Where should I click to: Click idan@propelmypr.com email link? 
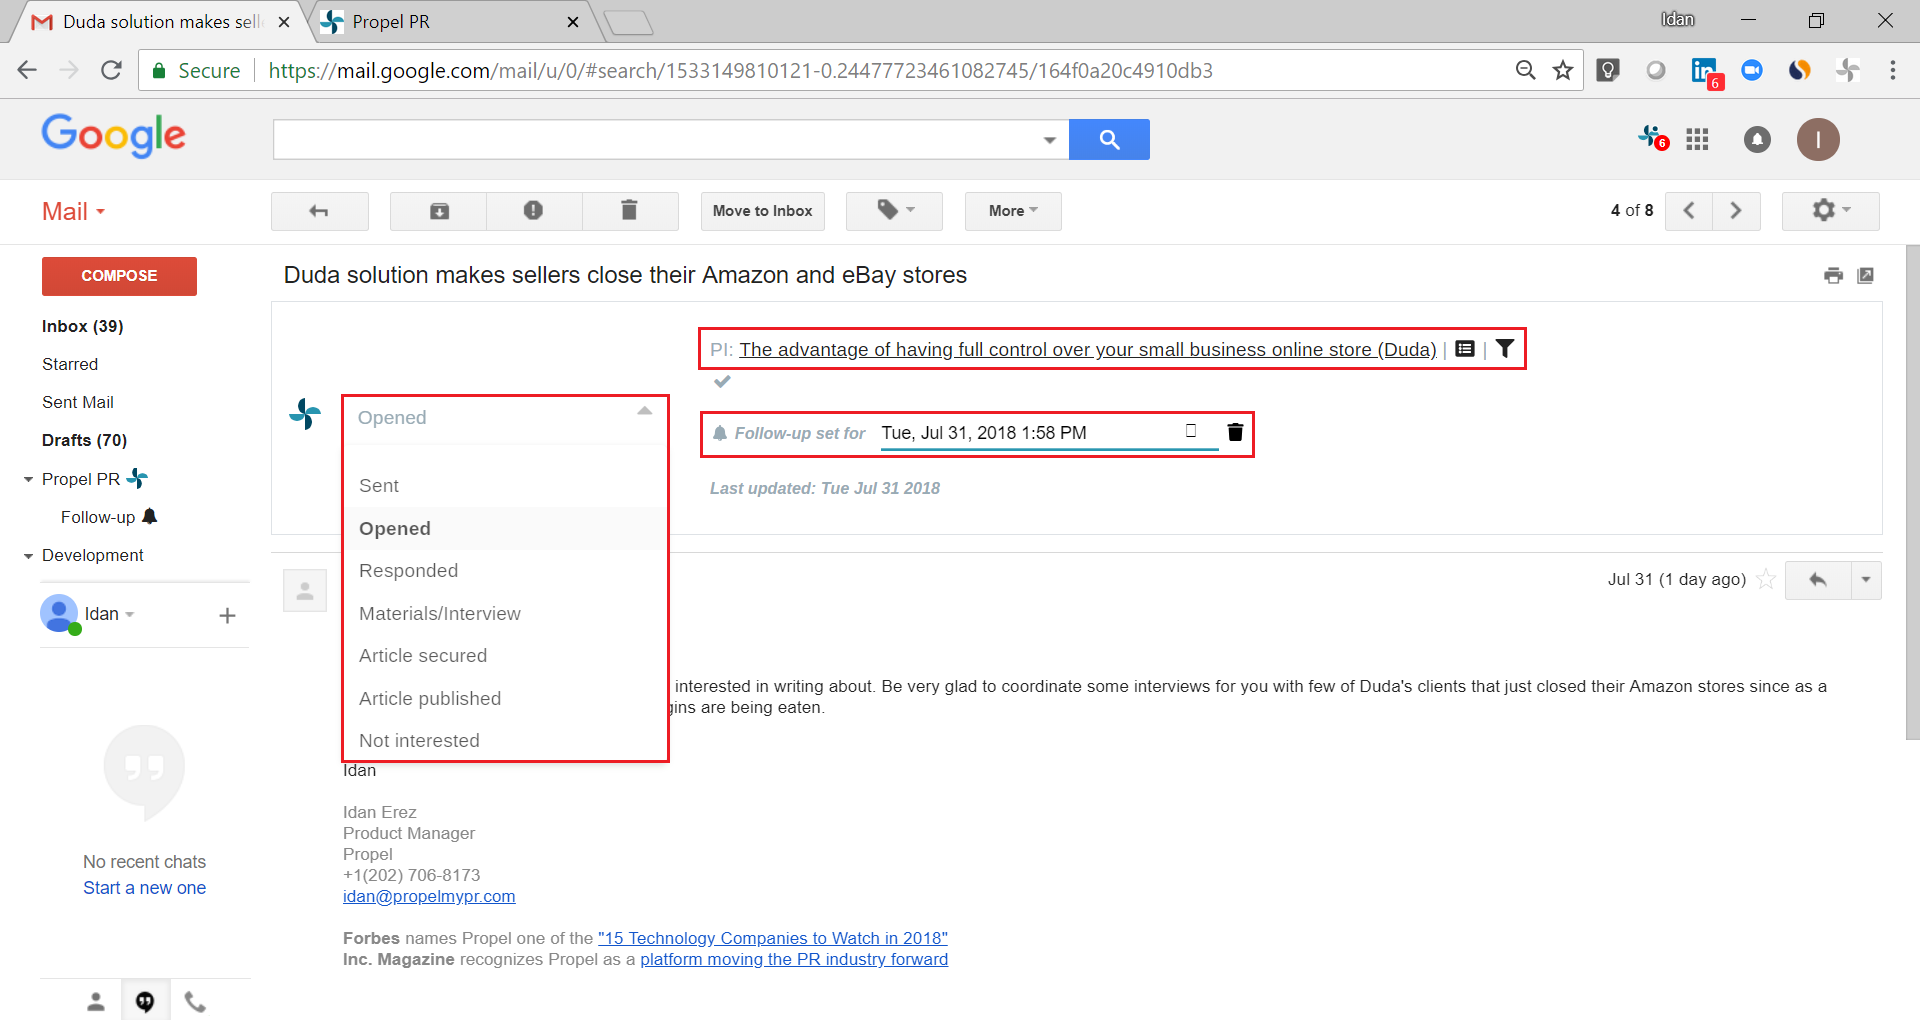coord(429,897)
